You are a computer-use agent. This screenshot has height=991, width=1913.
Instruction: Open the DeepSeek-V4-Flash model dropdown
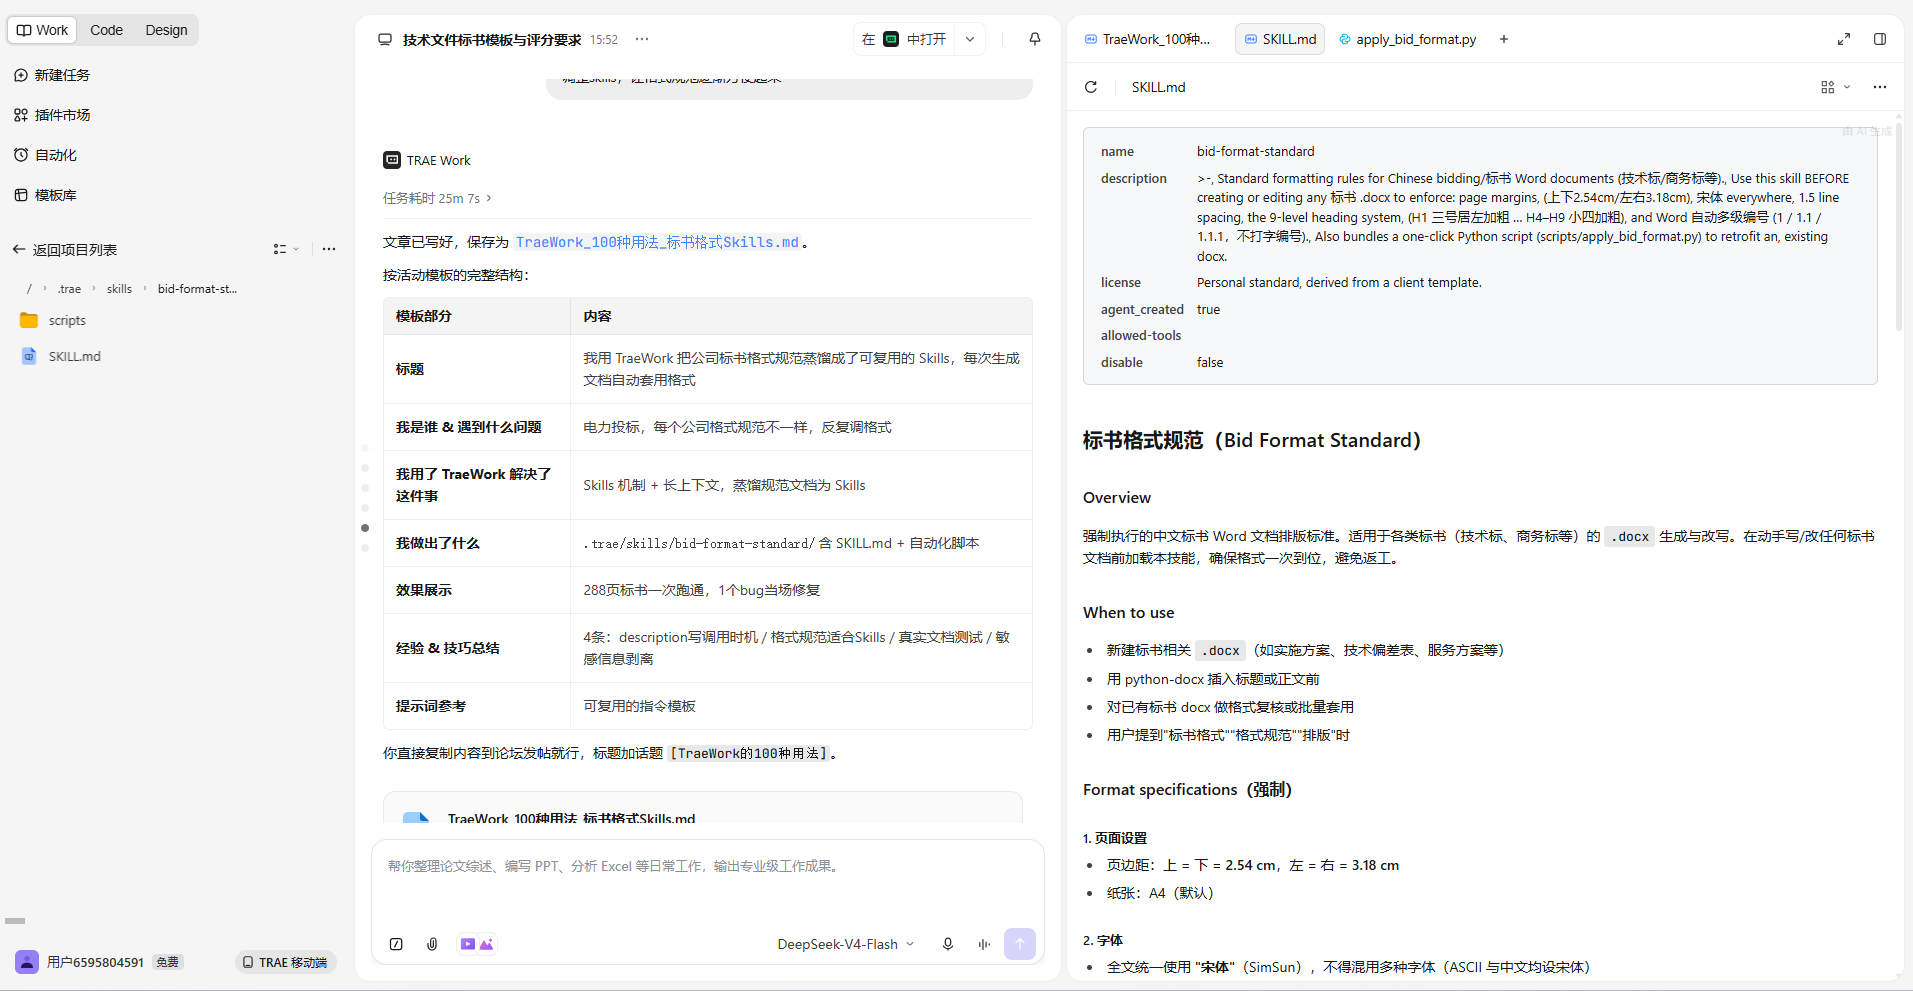point(845,944)
